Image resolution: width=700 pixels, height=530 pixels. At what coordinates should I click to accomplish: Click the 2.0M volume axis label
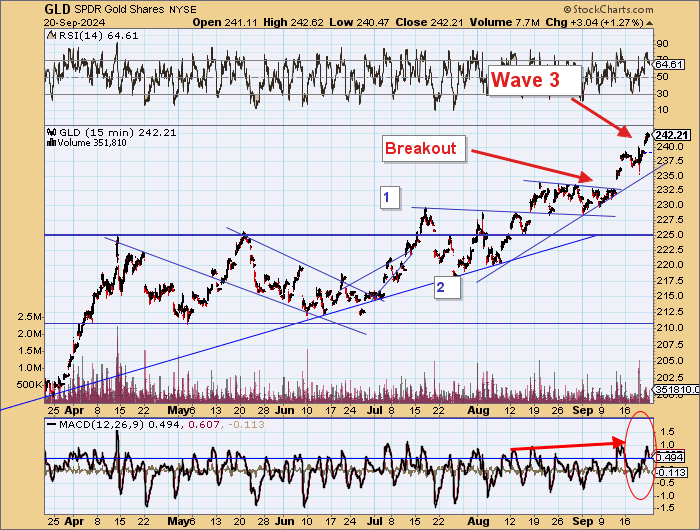point(30,334)
